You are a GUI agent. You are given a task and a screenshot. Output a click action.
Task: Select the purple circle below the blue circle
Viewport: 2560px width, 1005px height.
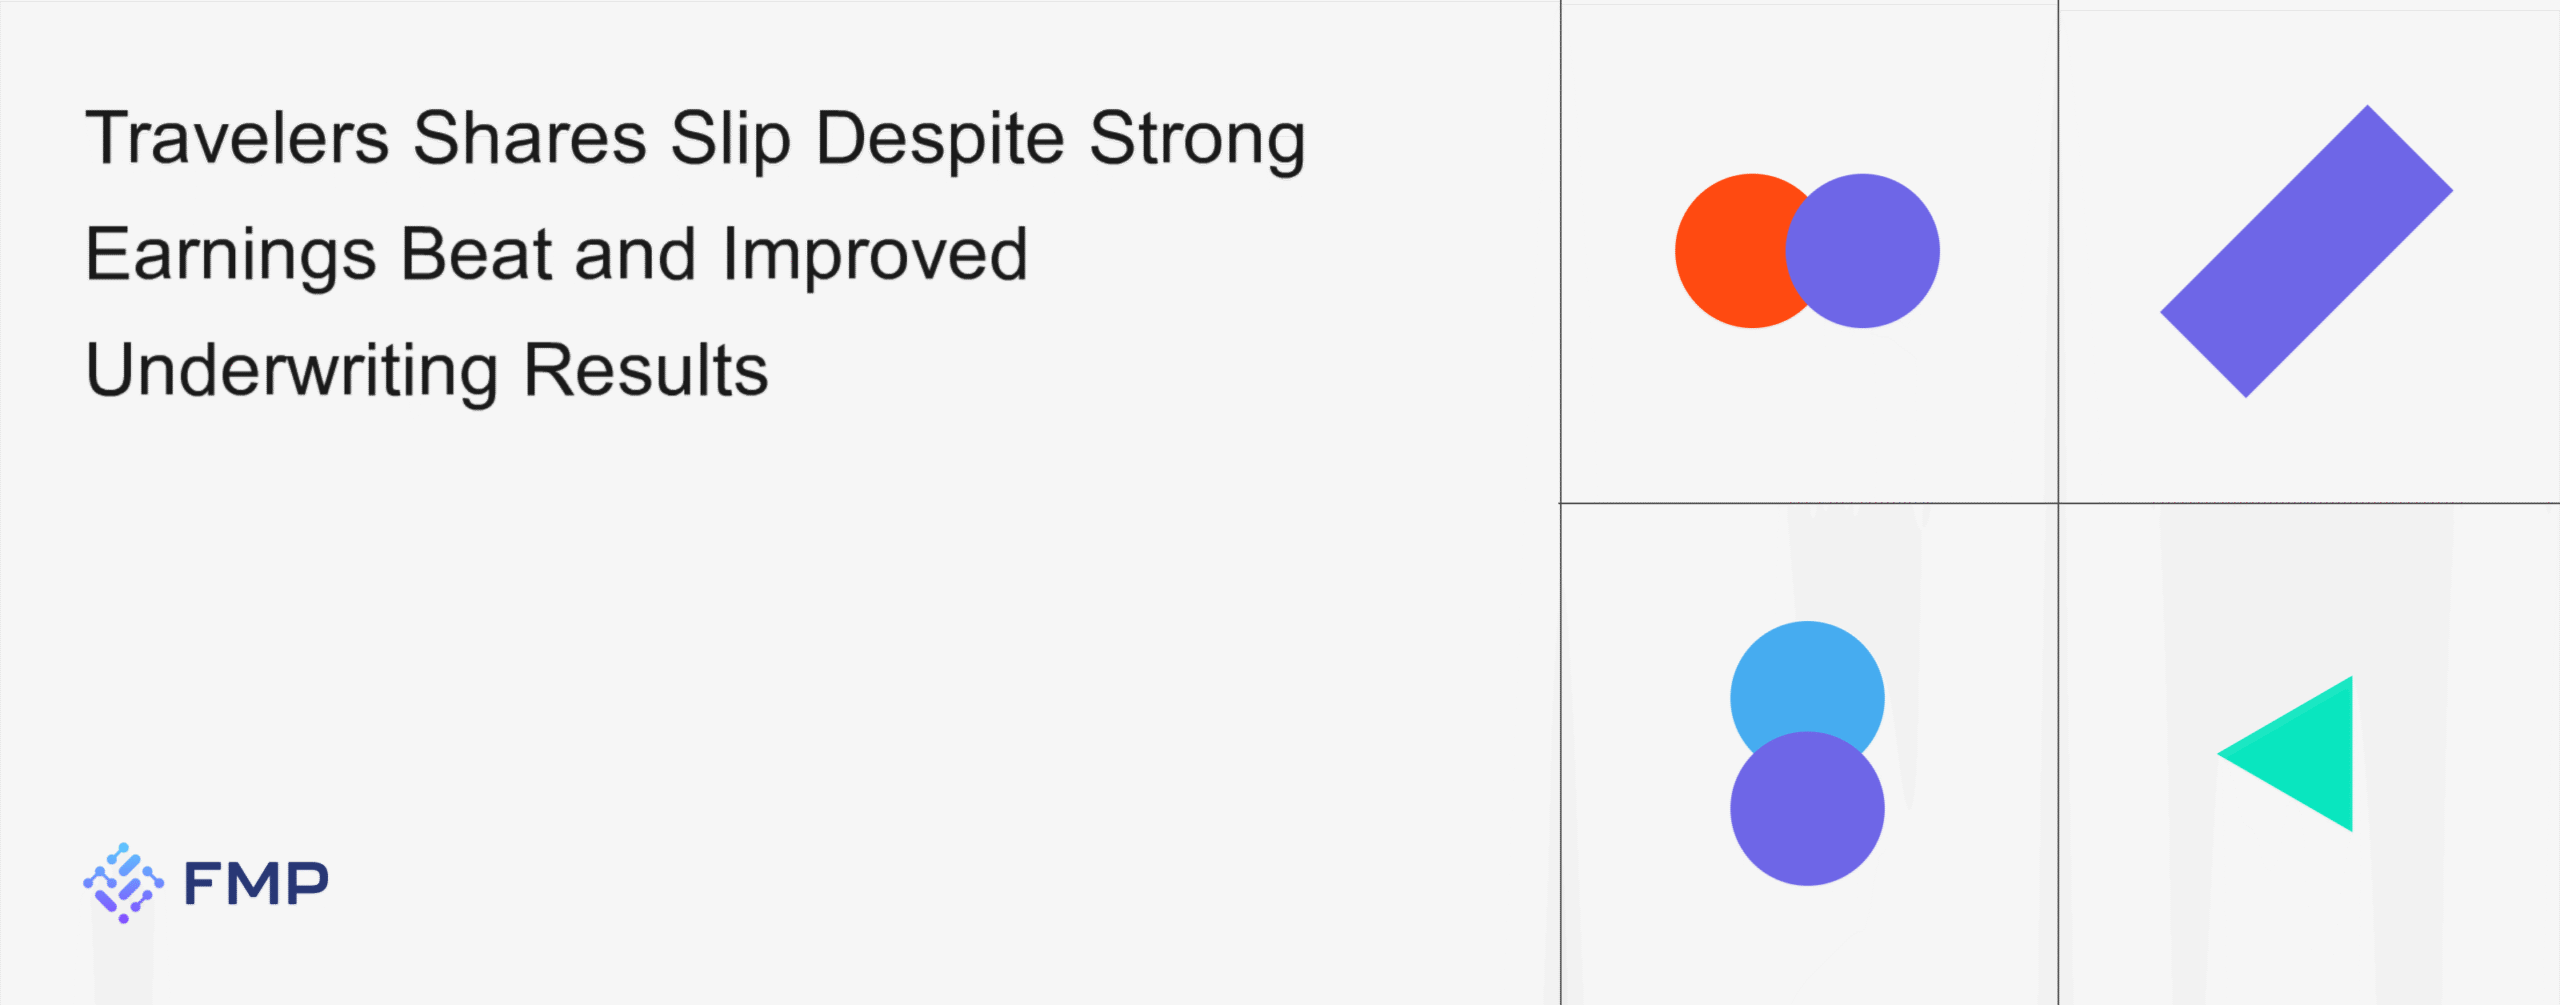click(1807, 810)
